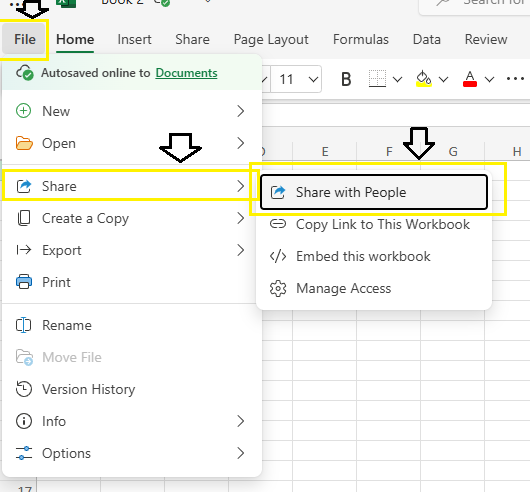530x492 pixels.
Task: Click the Share with People icon
Action: pos(278,192)
